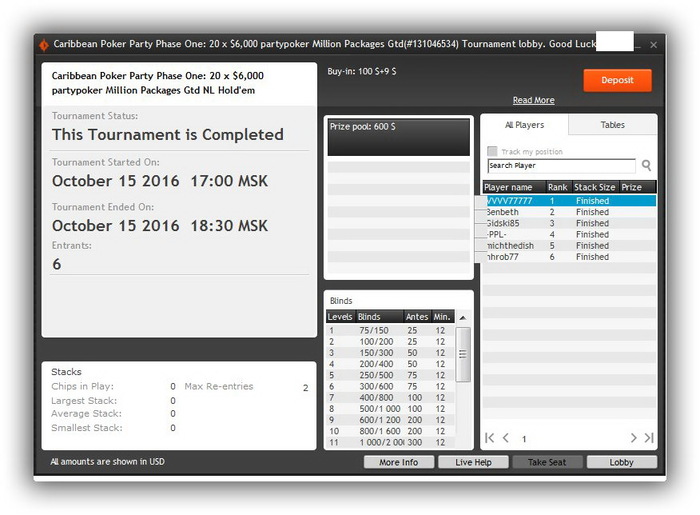Screen dimensions: 700x515
Task: Select blinds level 7 row 400/800
Action: [391, 397]
